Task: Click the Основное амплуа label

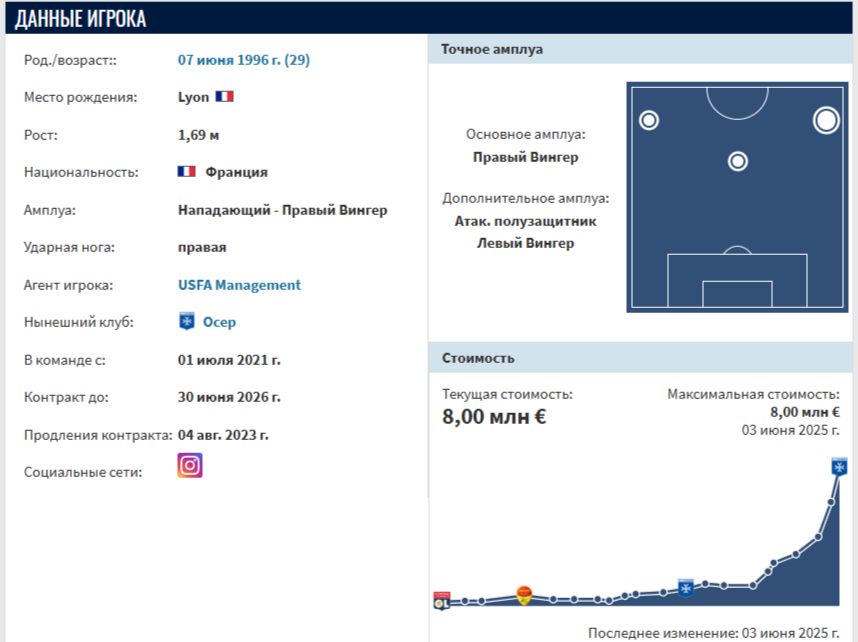Action: point(525,135)
